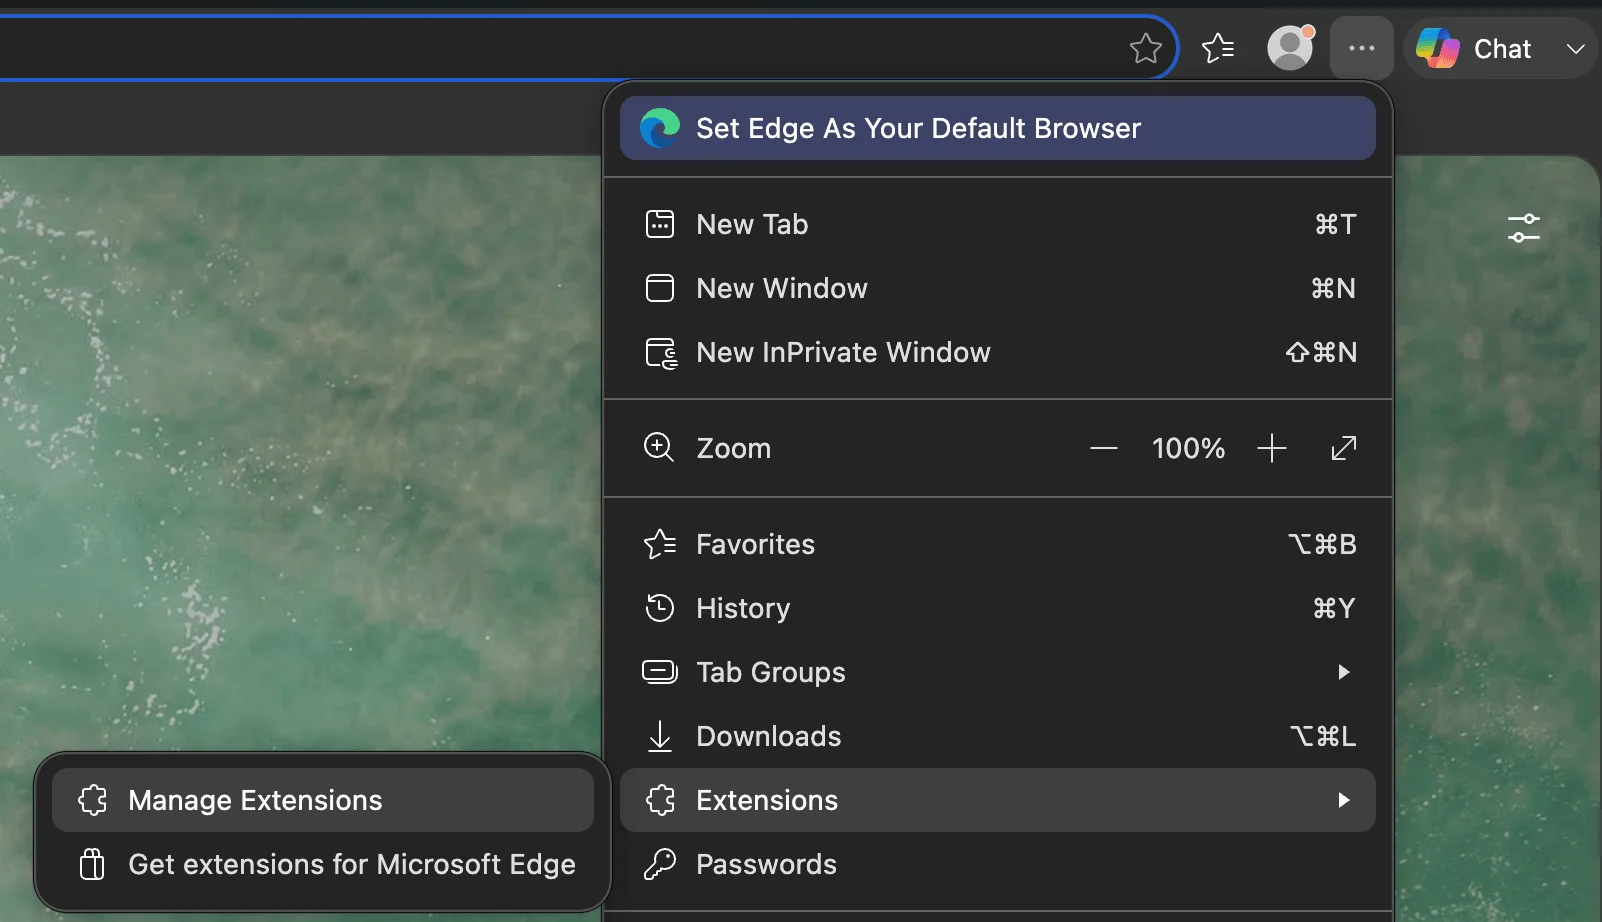
Task: Close the Settings and more ellipsis menu
Action: pyautogui.click(x=1362, y=48)
